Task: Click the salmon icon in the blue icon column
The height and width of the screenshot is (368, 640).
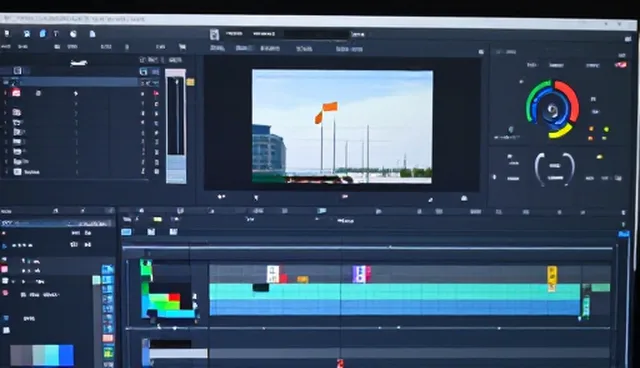Action: [x=108, y=338]
